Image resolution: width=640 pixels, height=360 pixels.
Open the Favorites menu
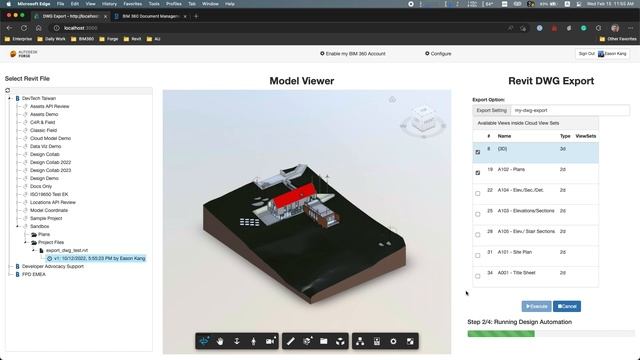(133, 4)
